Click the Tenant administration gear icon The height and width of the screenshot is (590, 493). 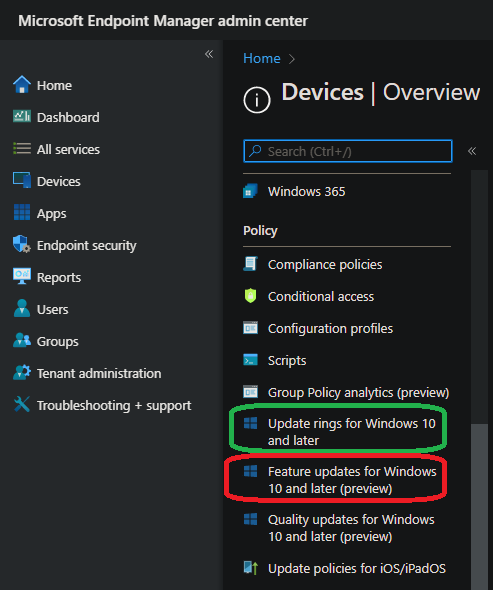point(22,372)
